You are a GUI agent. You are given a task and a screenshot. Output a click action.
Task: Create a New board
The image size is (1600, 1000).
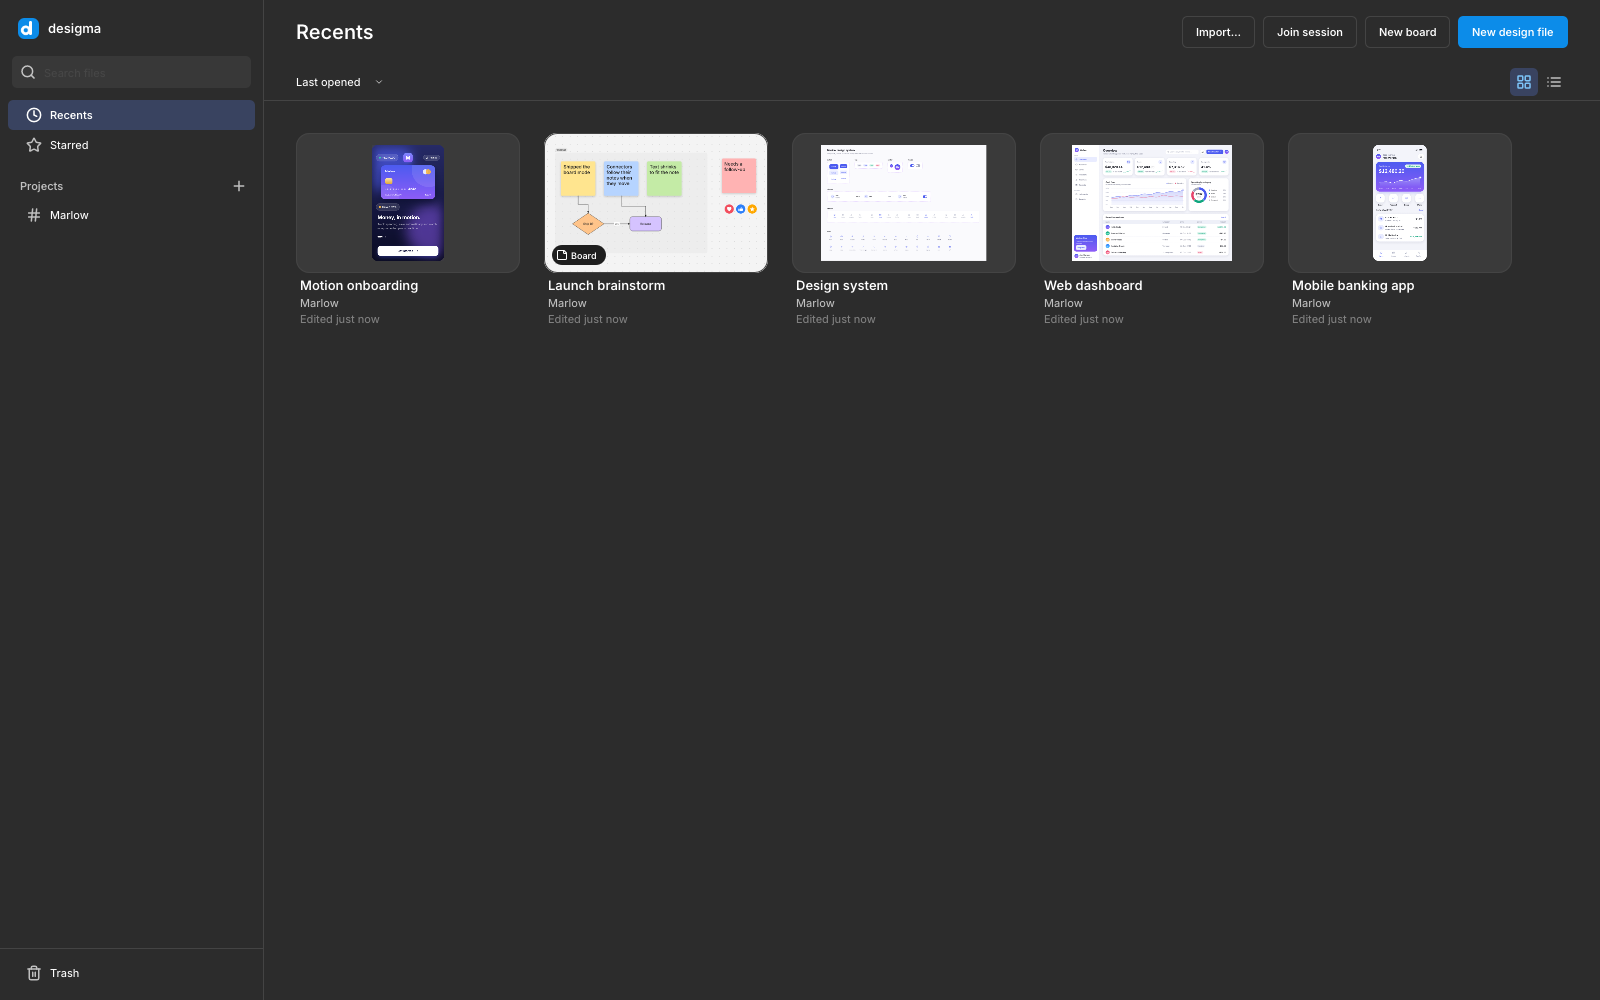point(1407,32)
